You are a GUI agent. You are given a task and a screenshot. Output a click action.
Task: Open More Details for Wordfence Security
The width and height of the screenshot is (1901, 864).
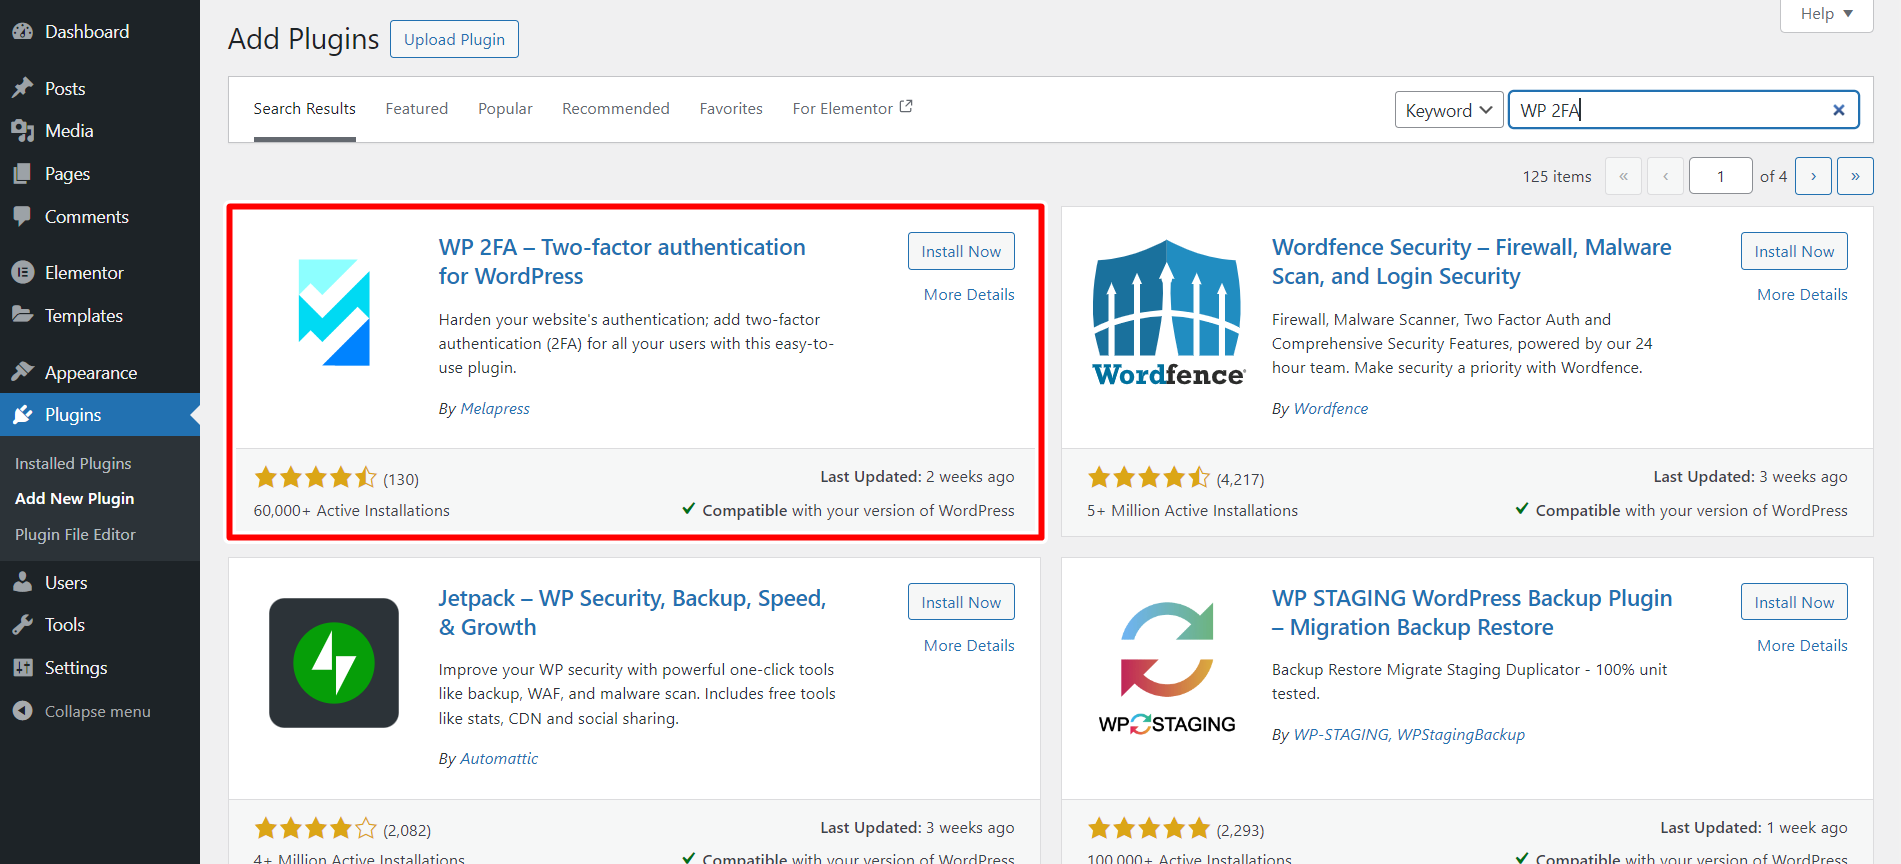click(1802, 295)
